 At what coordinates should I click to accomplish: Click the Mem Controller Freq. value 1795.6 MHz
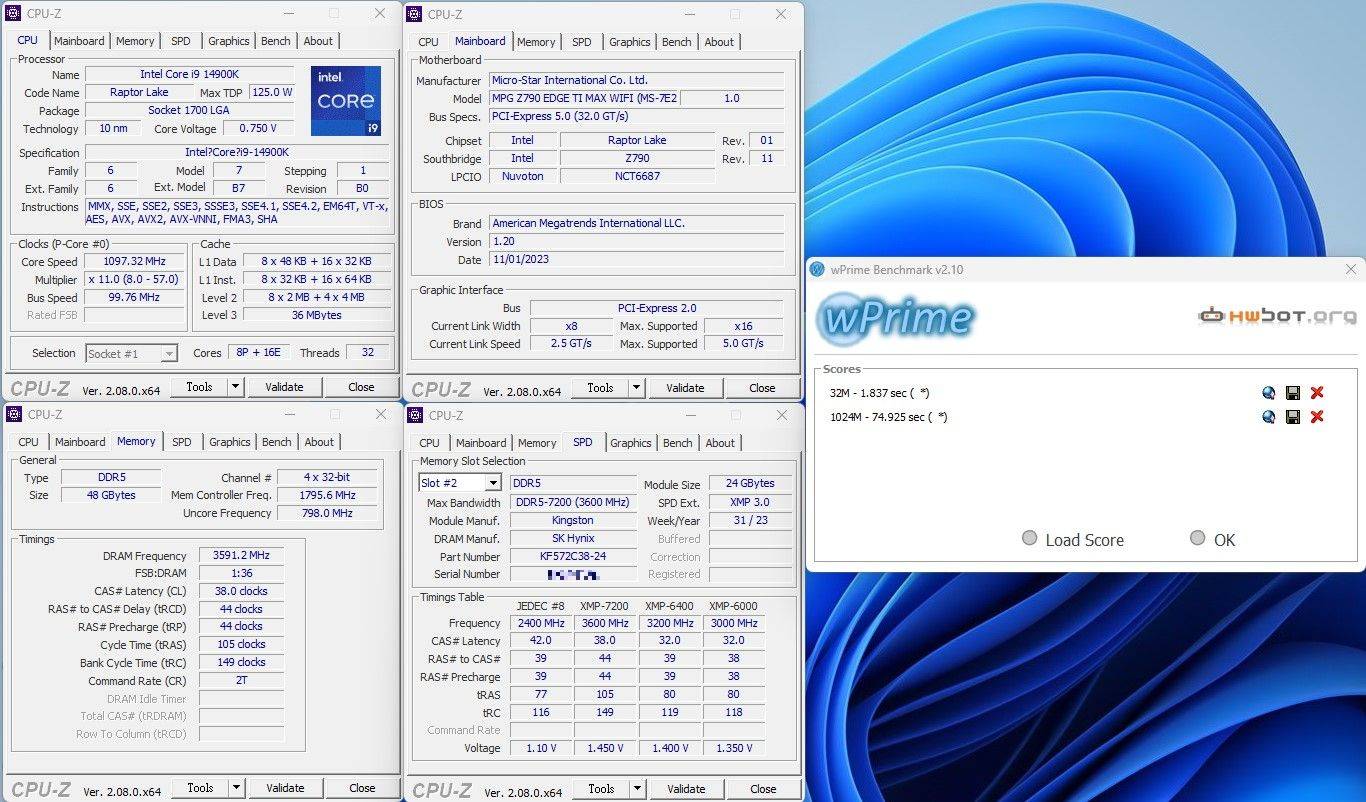(x=328, y=495)
